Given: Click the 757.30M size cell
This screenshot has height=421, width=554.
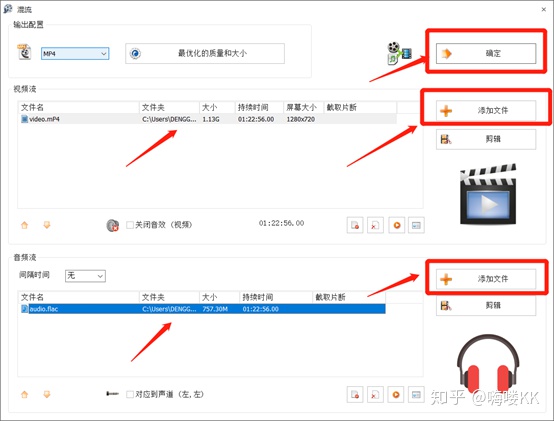Looking at the screenshot, I should coord(215,309).
